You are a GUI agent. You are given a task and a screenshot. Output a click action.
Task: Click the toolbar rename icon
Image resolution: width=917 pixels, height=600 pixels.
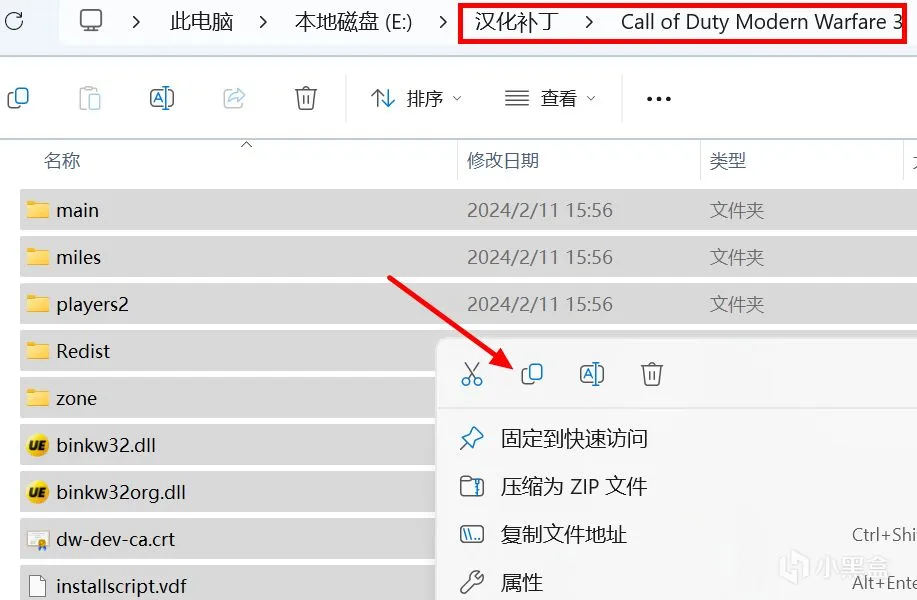coord(162,98)
